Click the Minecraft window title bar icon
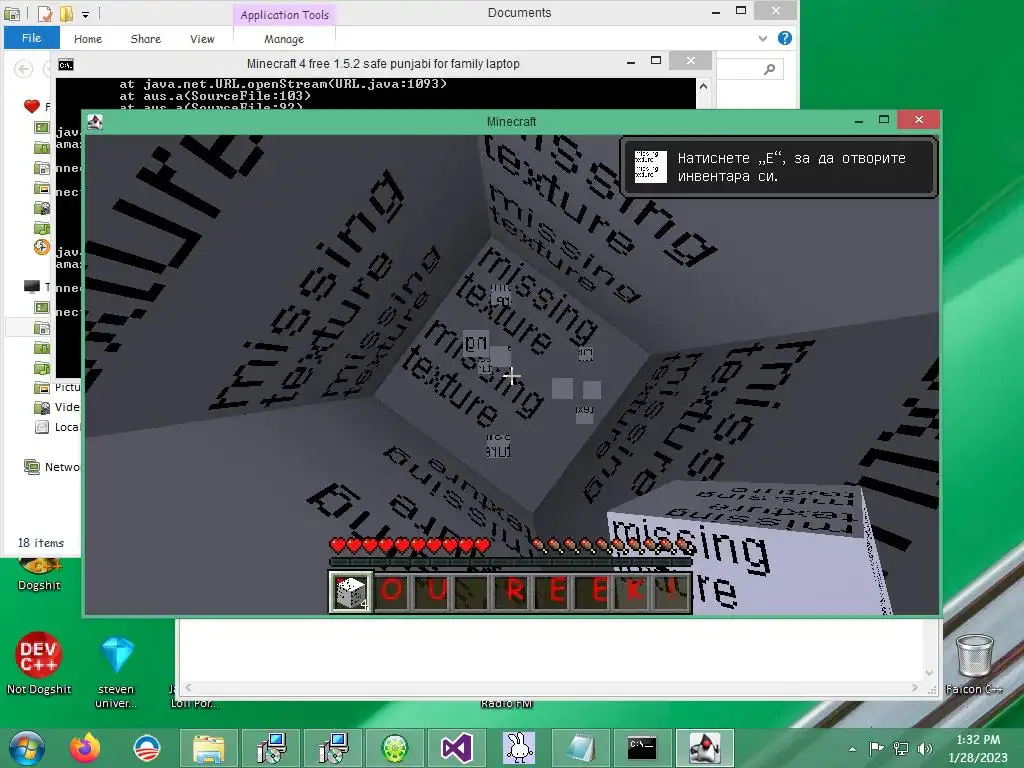Image resolution: width=1024 pixels, height=768 pixels. pos(95,121)
